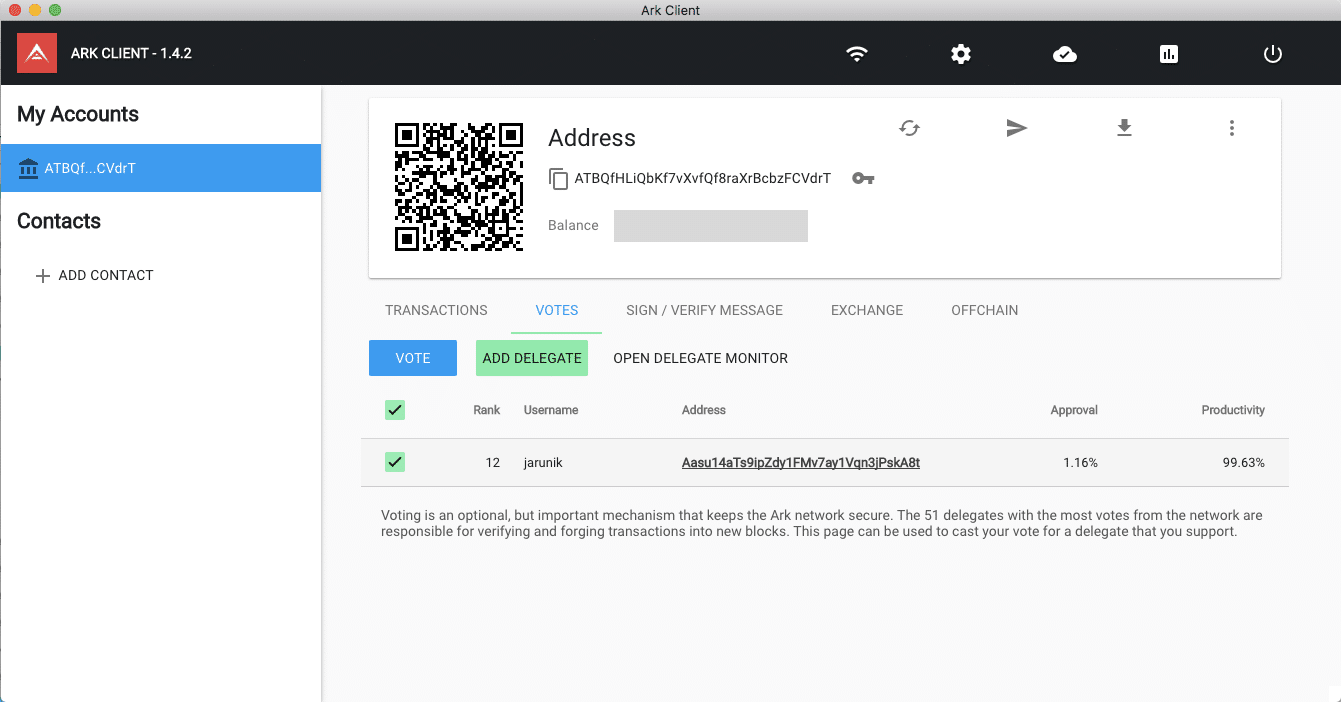Click the power exit icon
Image resolution: width=1341 pixels, height=702 pixels.
[1273, 54]
